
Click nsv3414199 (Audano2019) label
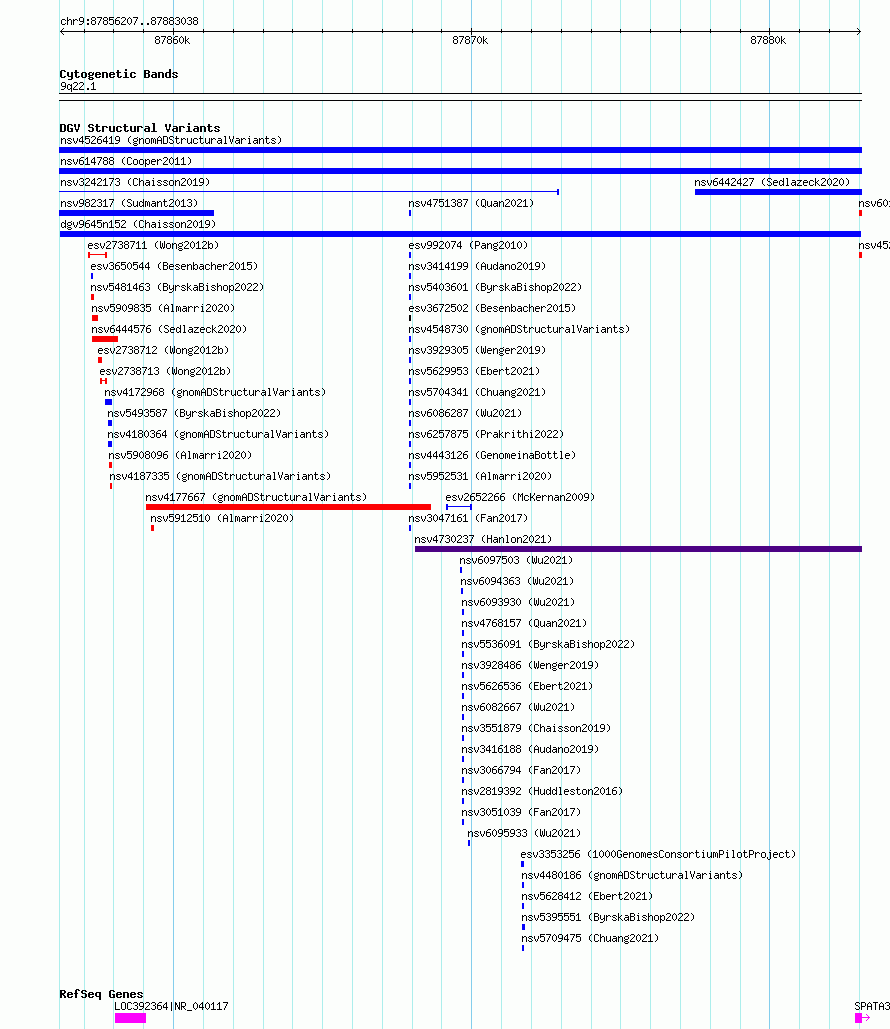click(x=477, y=266)
